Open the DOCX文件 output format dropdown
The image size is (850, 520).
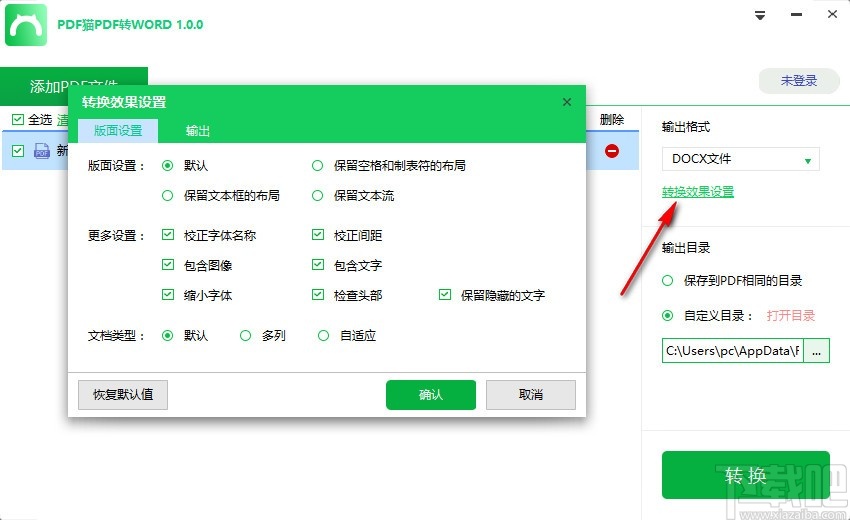click(x=740, y=159)
